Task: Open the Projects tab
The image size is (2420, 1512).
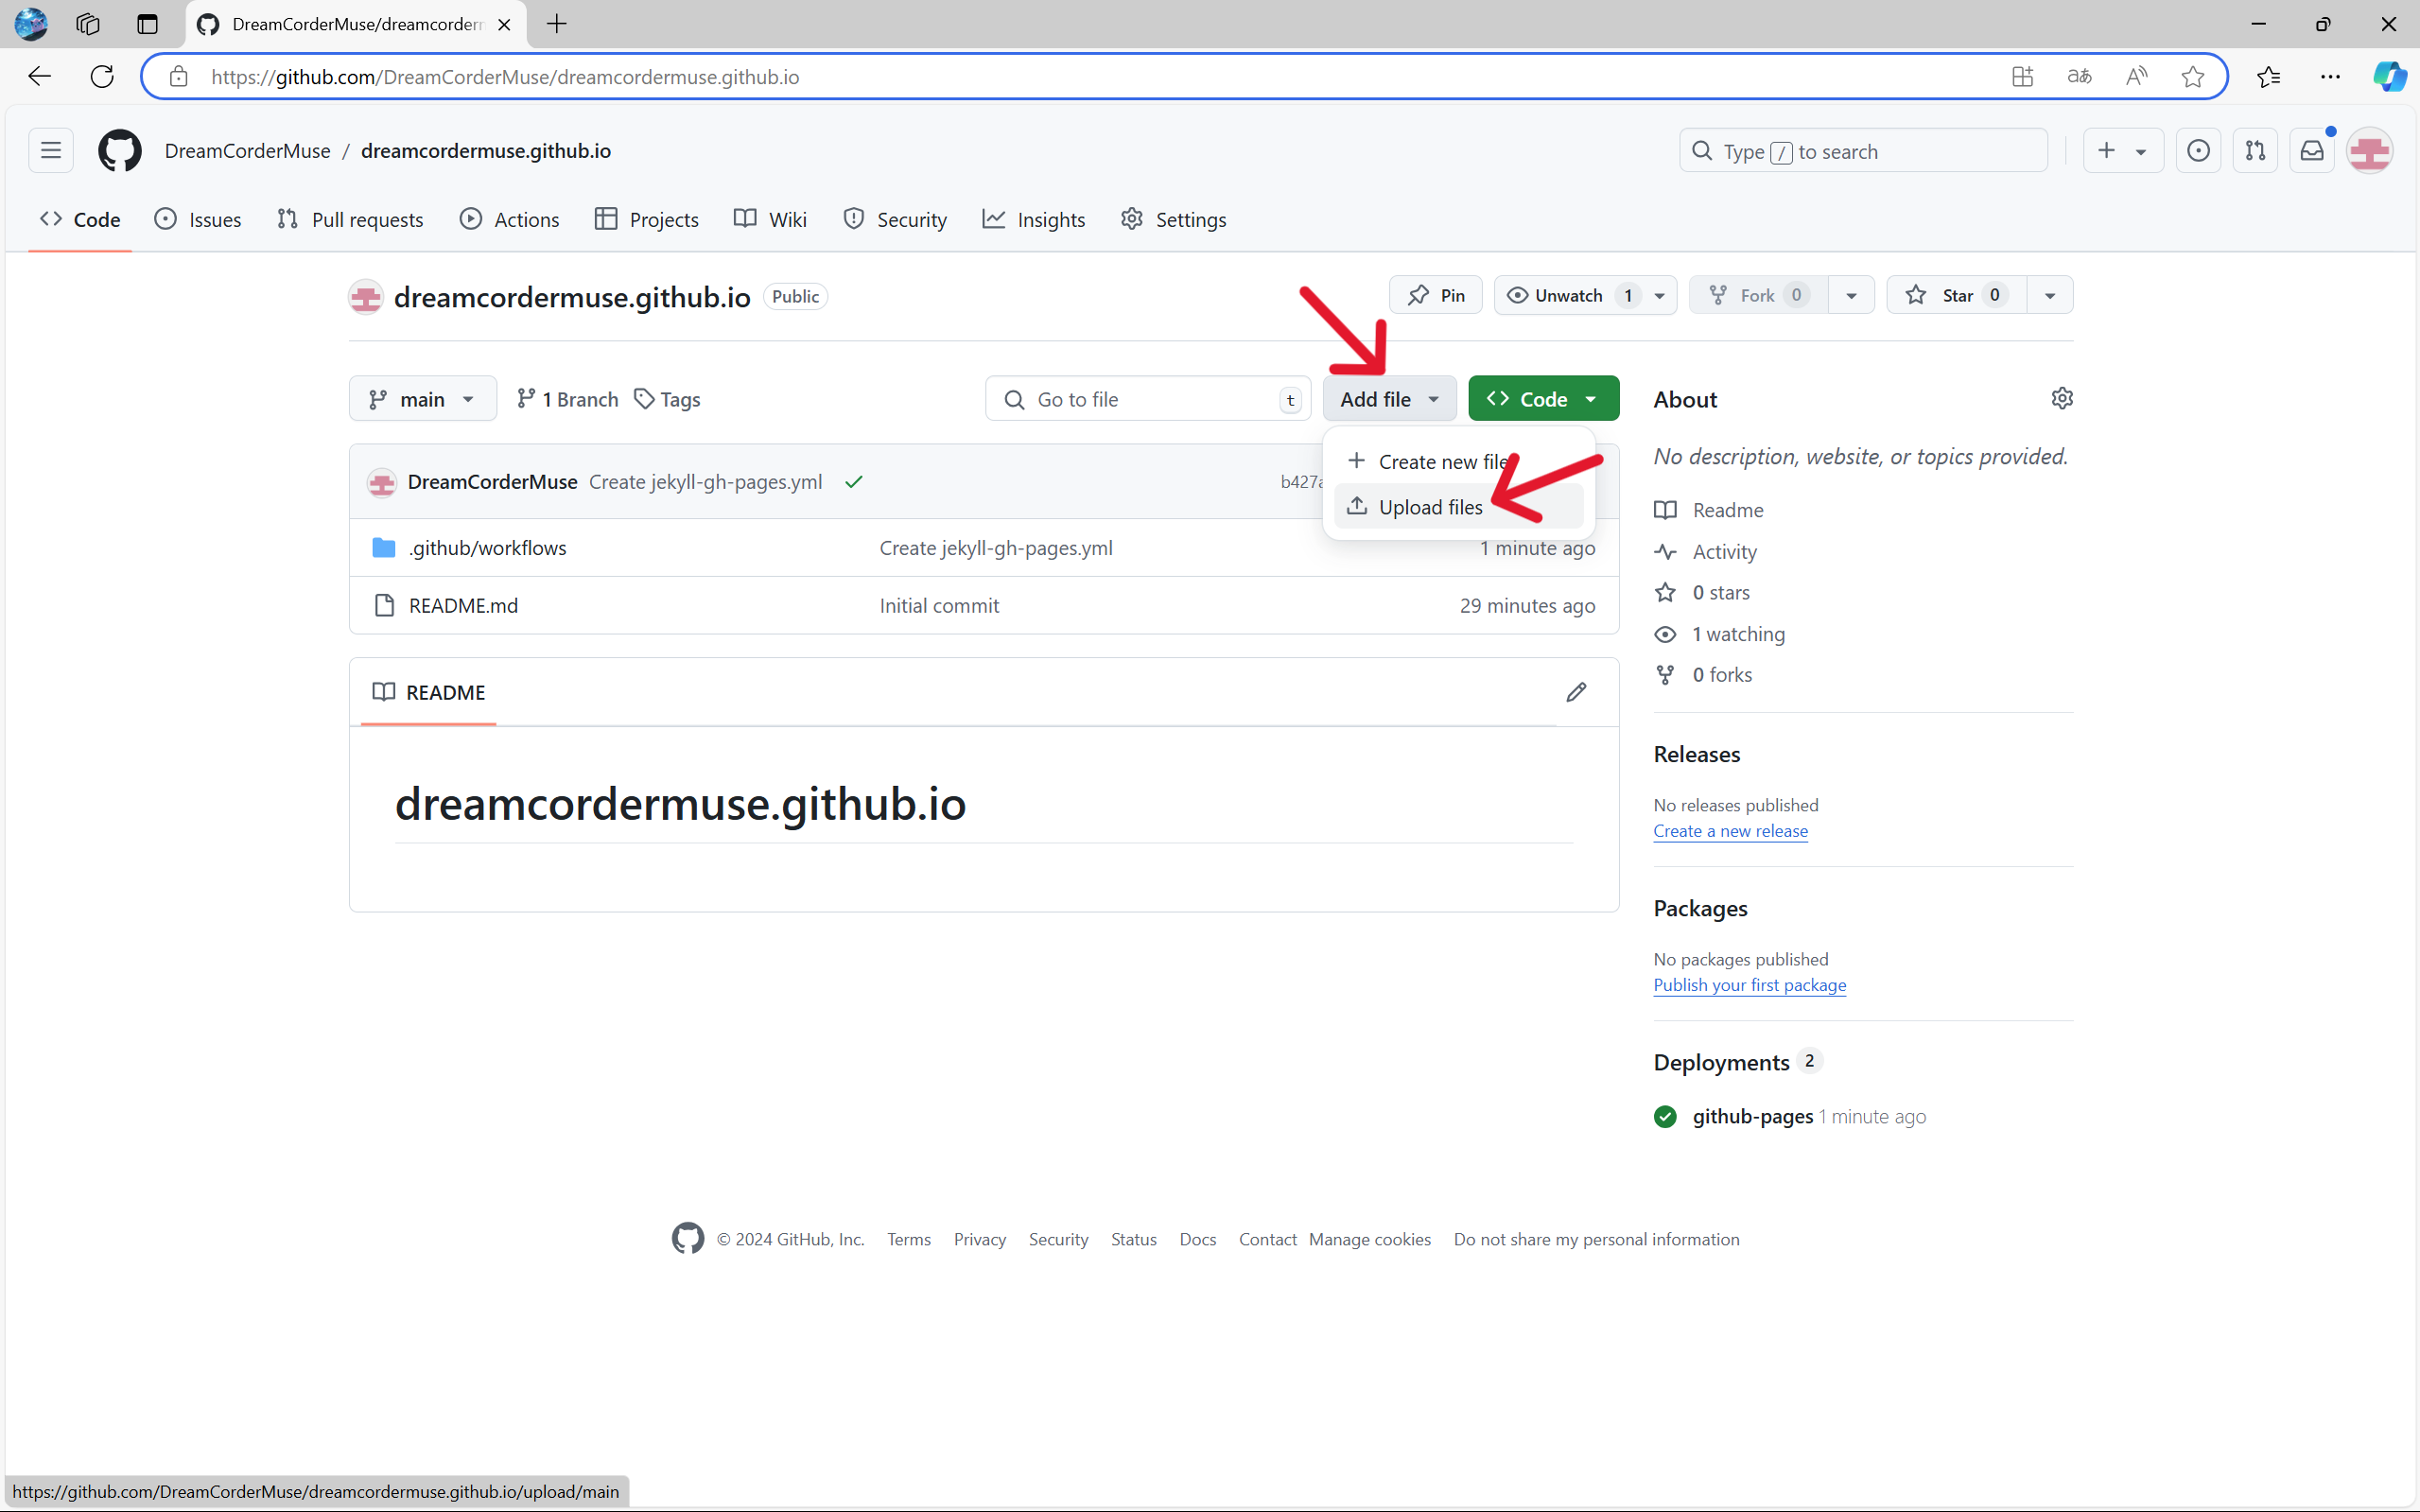Action: pyautogui.click(x=646, y=219)
